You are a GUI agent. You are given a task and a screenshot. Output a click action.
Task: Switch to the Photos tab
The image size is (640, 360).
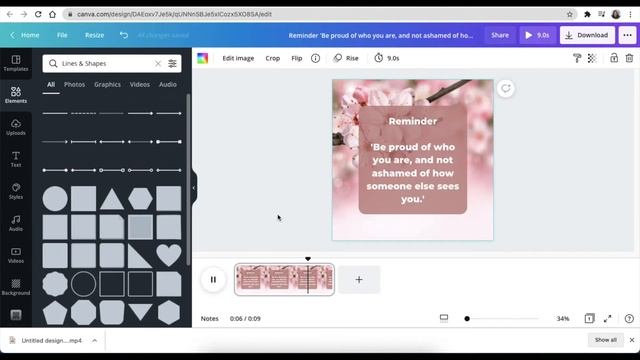click(74, 85)
